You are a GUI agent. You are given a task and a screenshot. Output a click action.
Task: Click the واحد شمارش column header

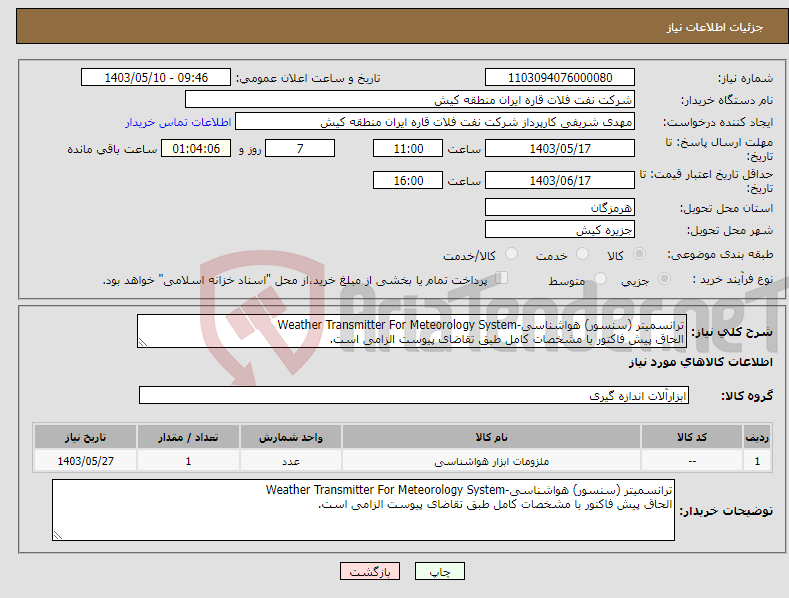click(x=291, y=437)
